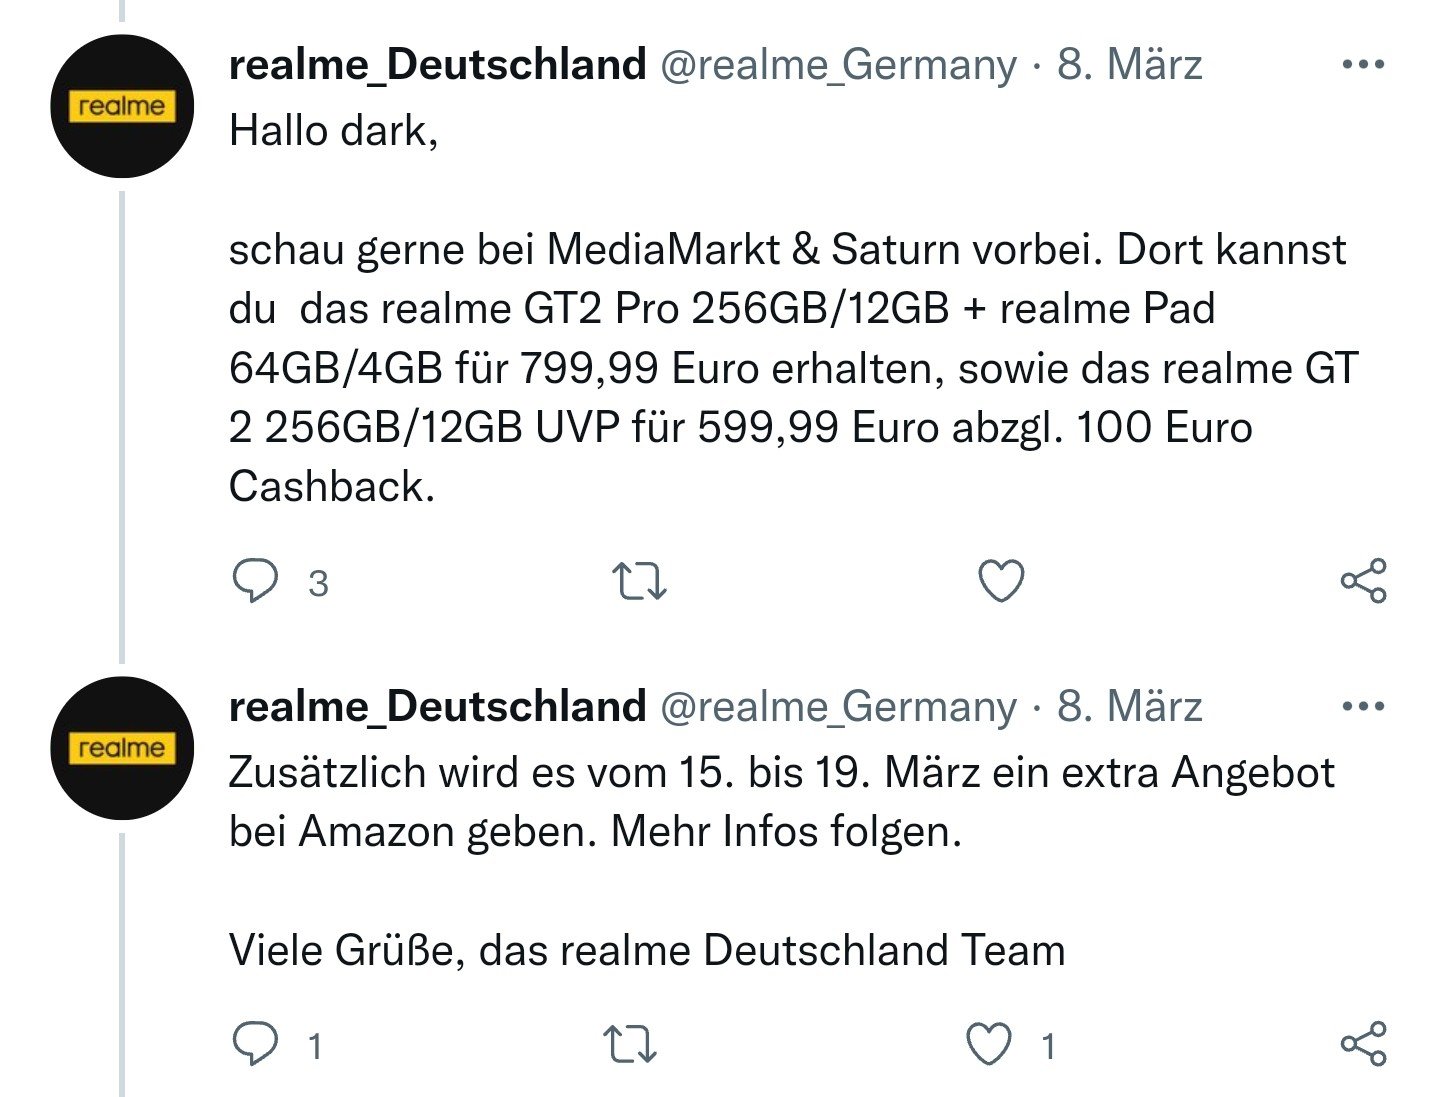Share the Amazon offer tweet
This screenshot has height=1097, width=1440.
point(1363,1044)
